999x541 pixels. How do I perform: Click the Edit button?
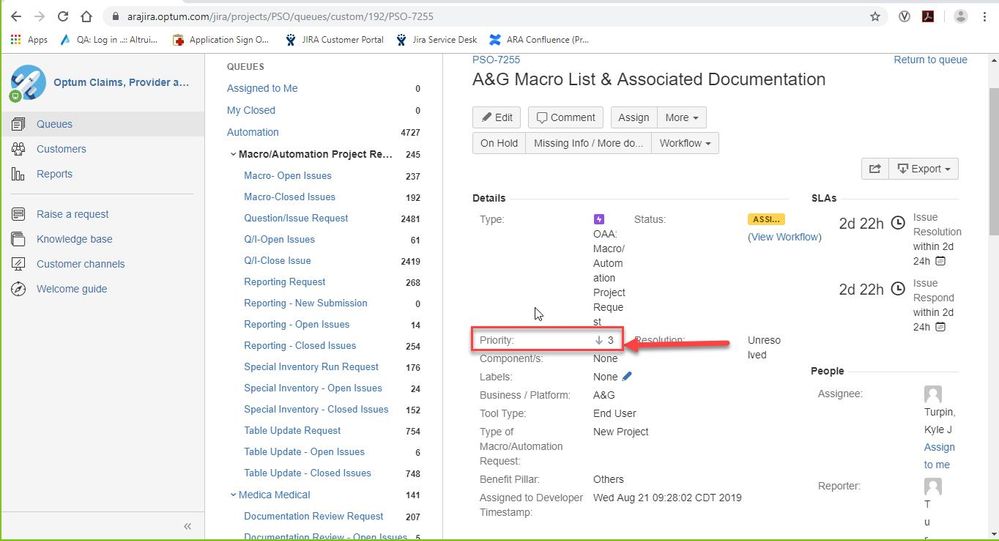click(496, 117)
